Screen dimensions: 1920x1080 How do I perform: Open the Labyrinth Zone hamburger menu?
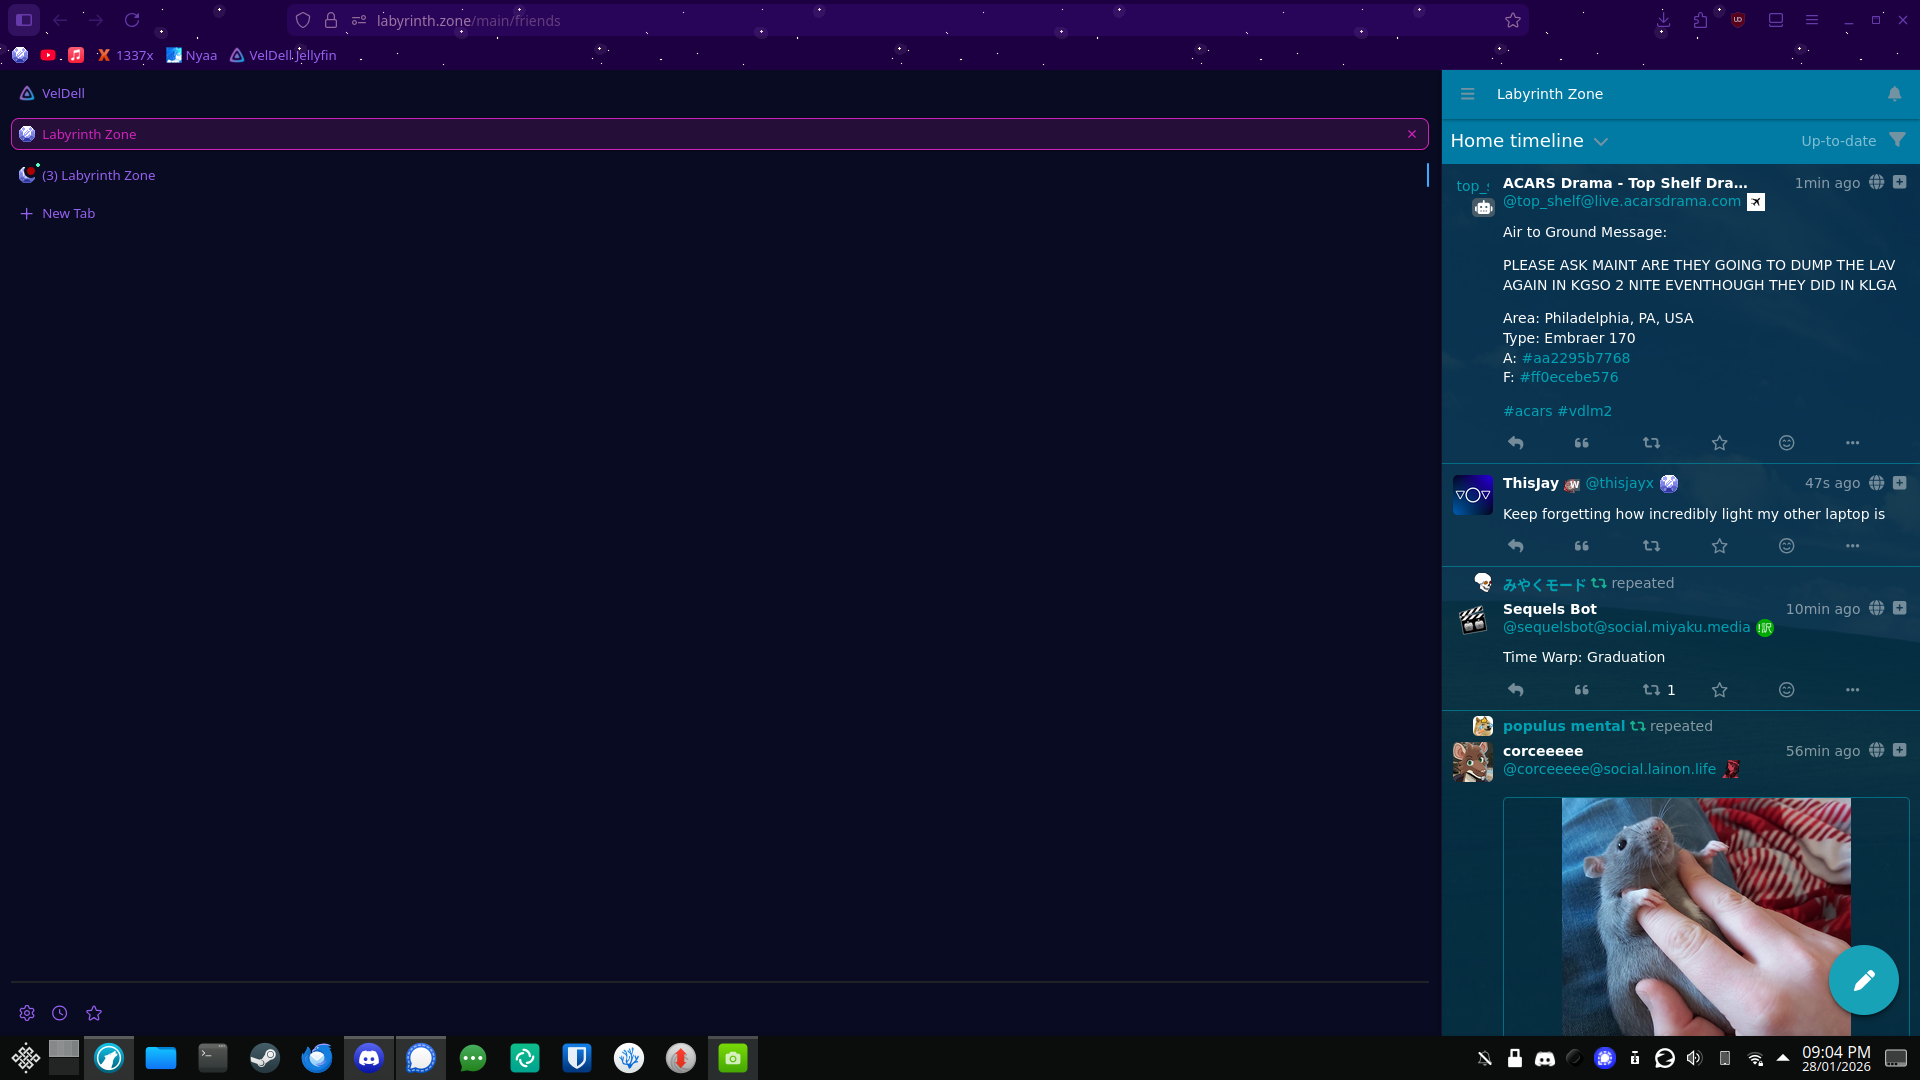(x=1467, y=93)
